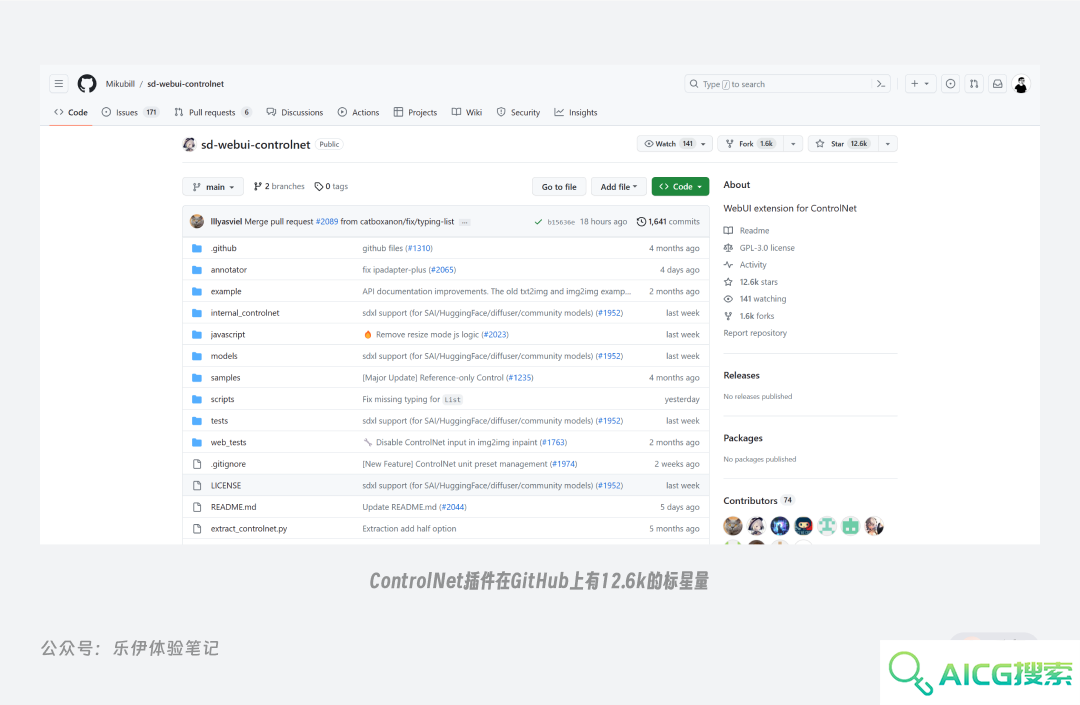Image resolution: width=1080 pixels, height=705 pixels.
Task: Open the Projects tab
Action: pyautogui.click(x=415, y=112)
